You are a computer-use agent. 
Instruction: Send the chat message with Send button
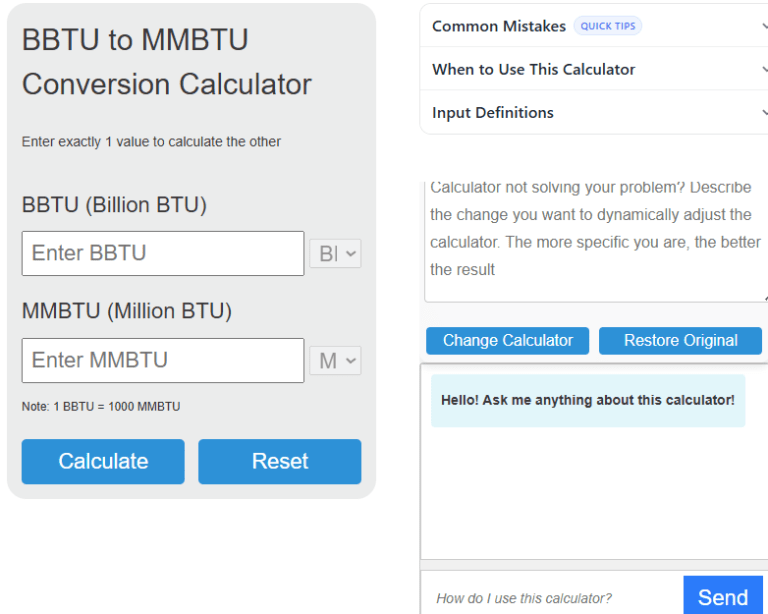click(x=723, y=597)
